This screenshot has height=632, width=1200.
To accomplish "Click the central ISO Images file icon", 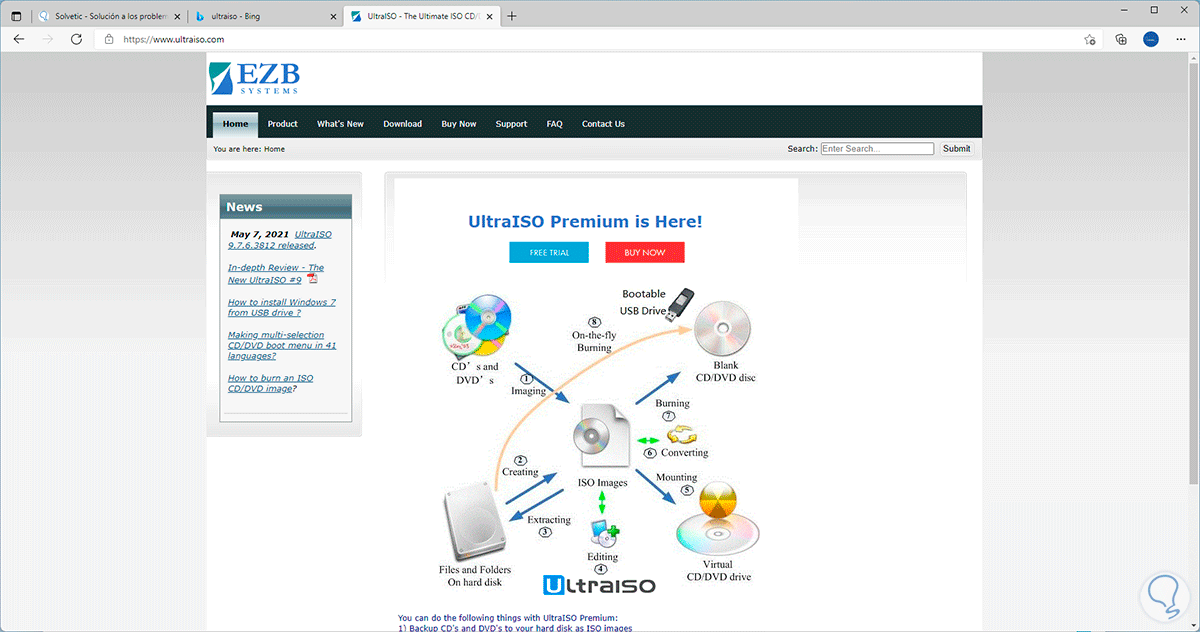I will pos(602,435).
